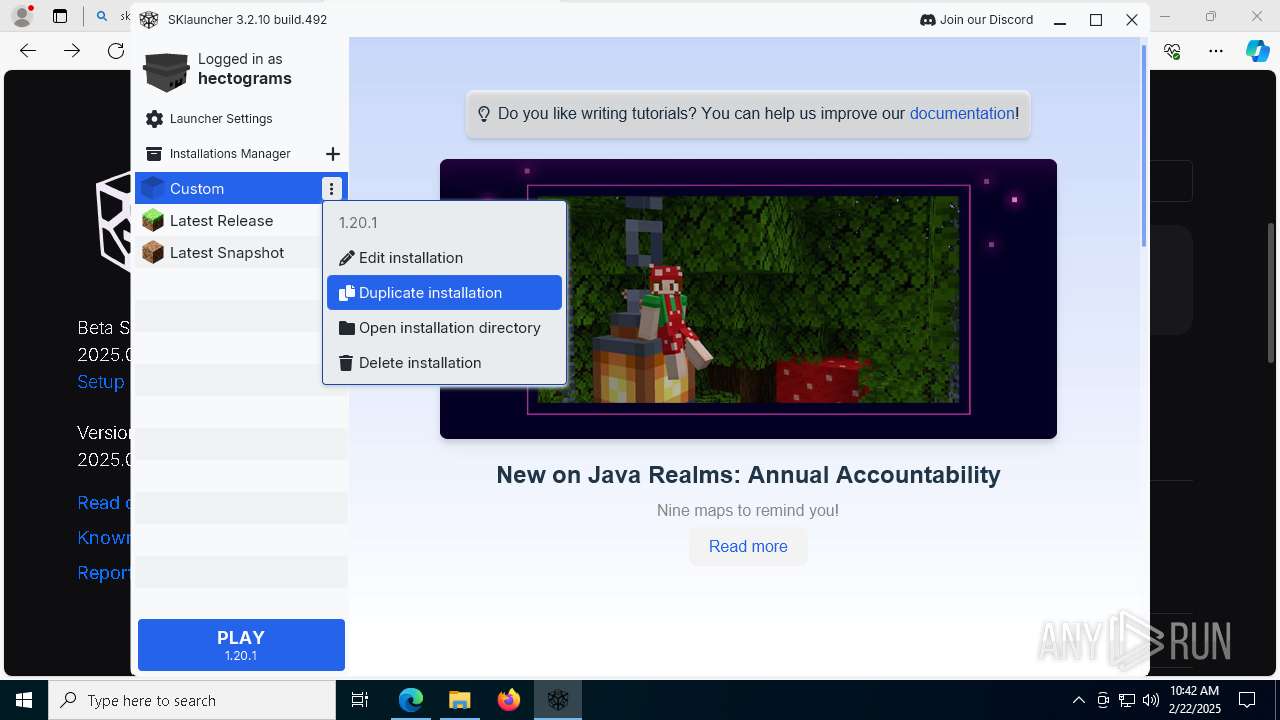The width and height of the screenshot is (1280, 720).
Task: Click the PLAY 1.20.1 button
Action: (241, 645)
